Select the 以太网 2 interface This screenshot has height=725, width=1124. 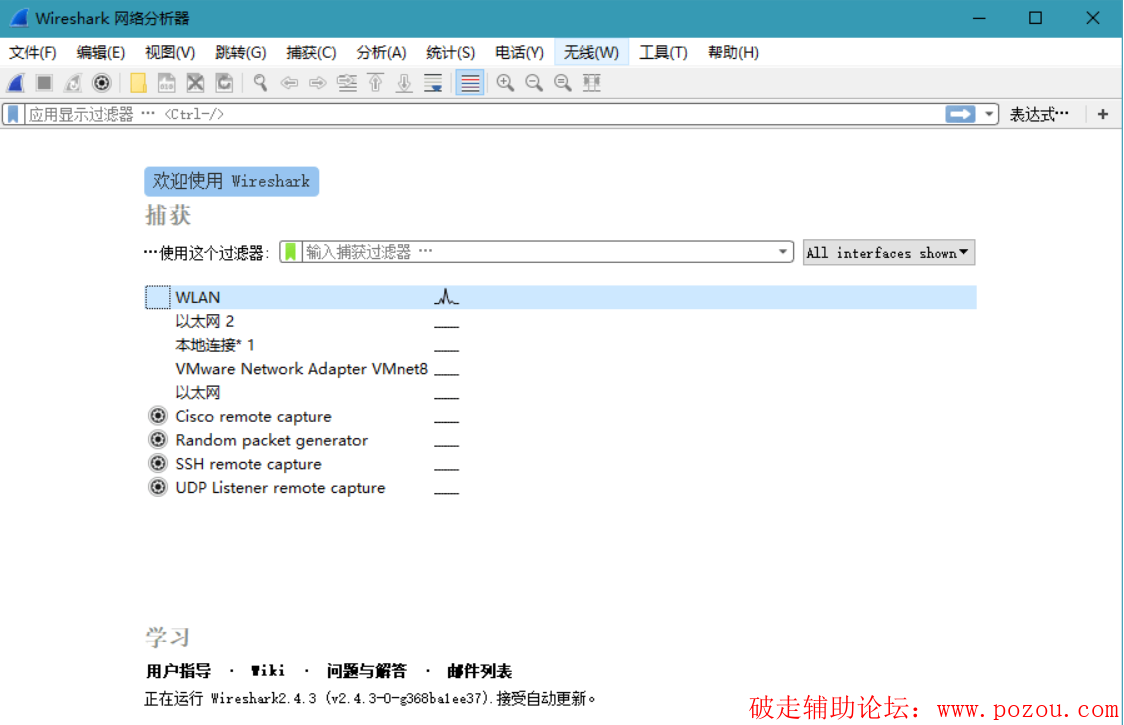[x=561, y=321]
